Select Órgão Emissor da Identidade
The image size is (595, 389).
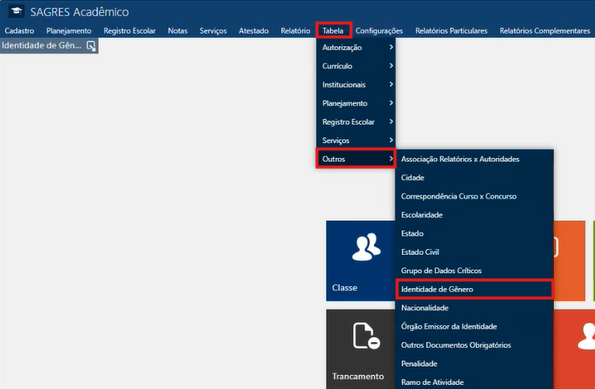[474, 326]
